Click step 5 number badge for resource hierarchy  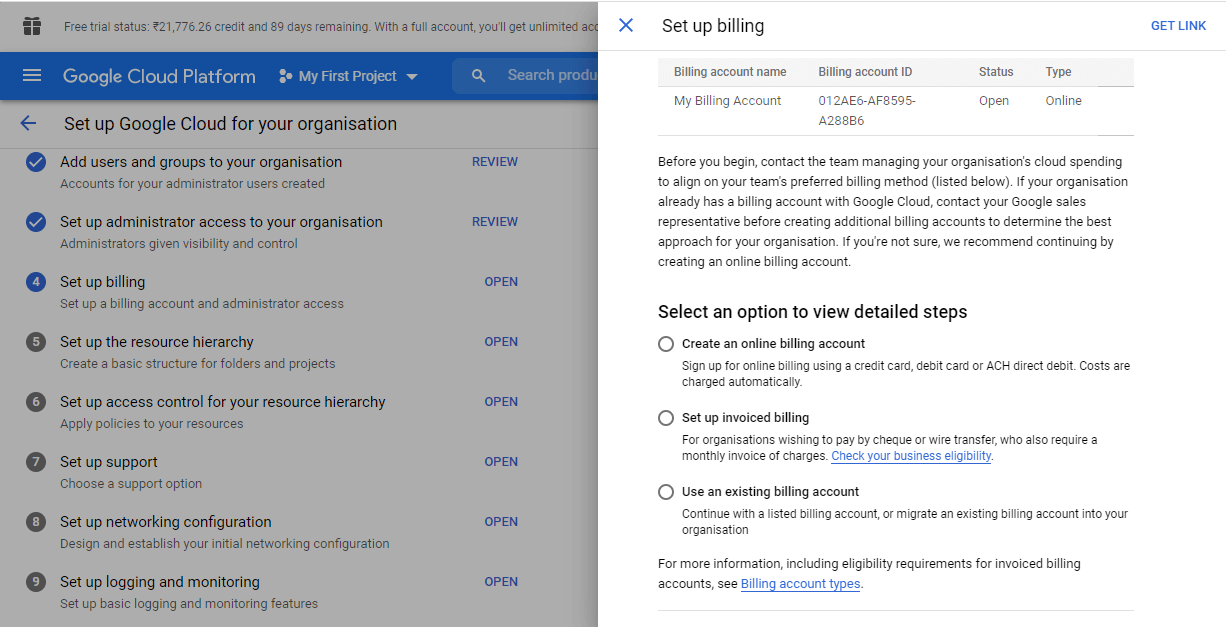click(36, 342)
